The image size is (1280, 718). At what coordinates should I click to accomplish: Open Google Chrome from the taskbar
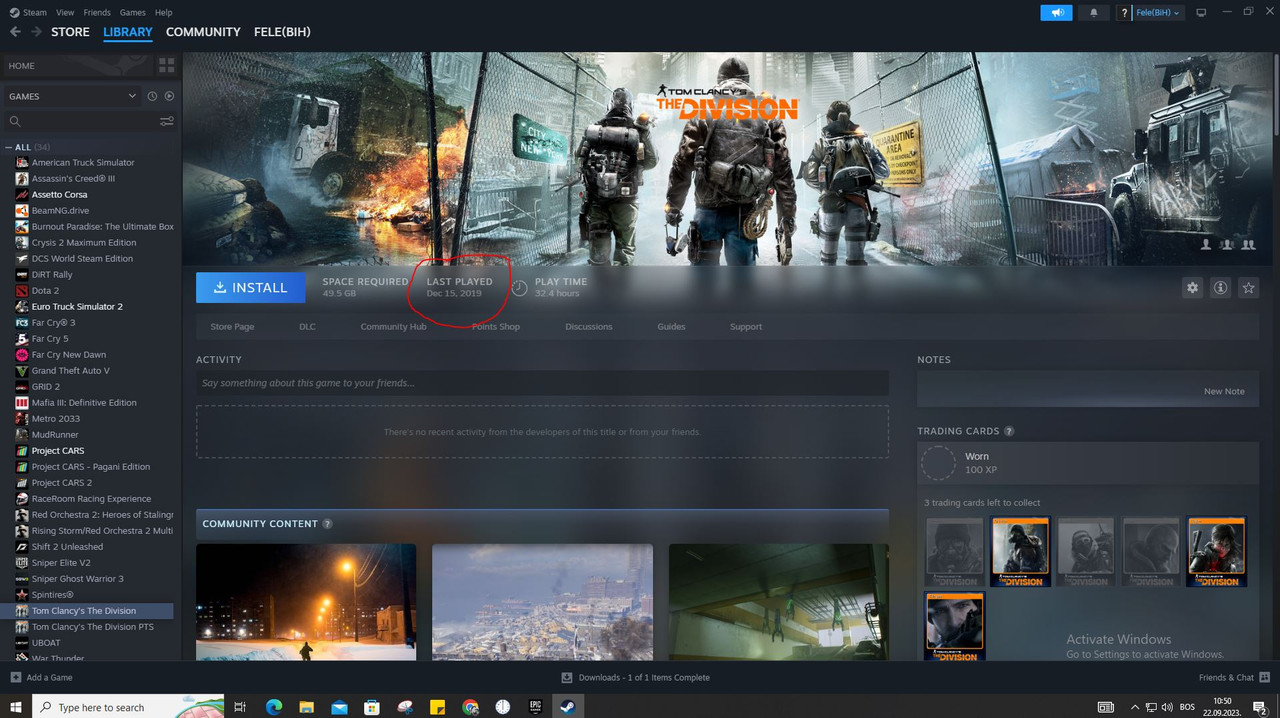(470, 706)
